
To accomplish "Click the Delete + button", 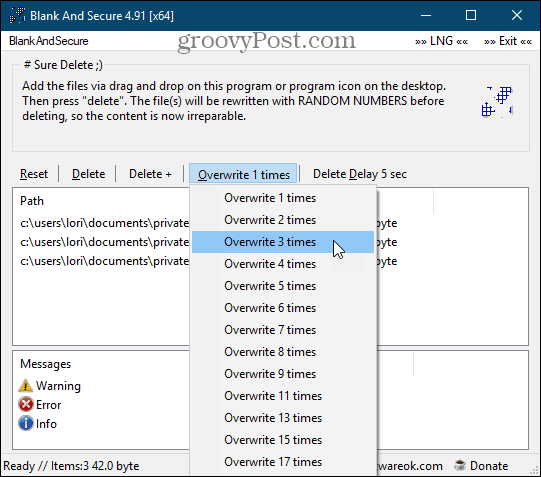I will 150,174.
